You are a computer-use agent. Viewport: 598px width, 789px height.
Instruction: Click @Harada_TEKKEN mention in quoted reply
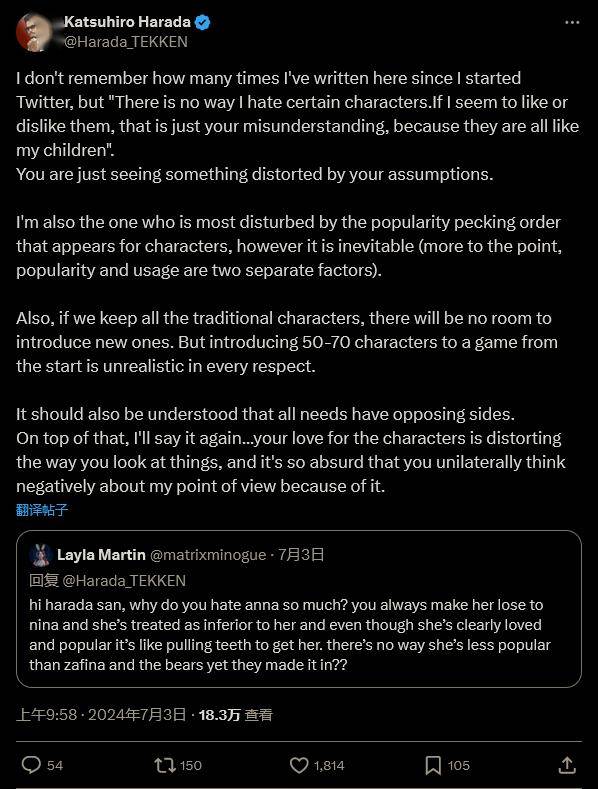tap(124, 581)
